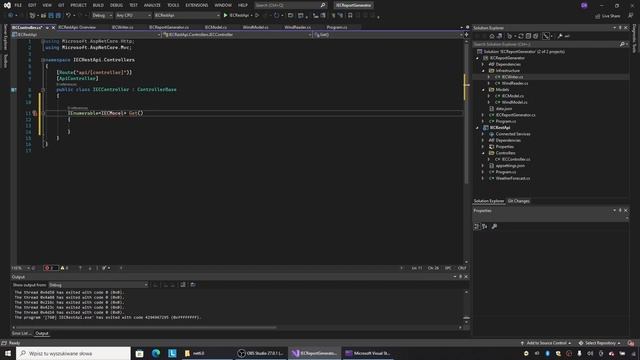The width and height of the screenshot is (640, 360).
Task: Click the Visual Studio search box
Action: pyautogui.click(x=290, y=5)
